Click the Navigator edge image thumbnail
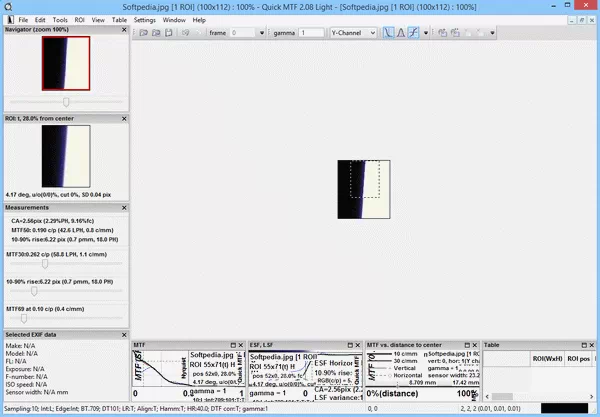 coord(66,64)
